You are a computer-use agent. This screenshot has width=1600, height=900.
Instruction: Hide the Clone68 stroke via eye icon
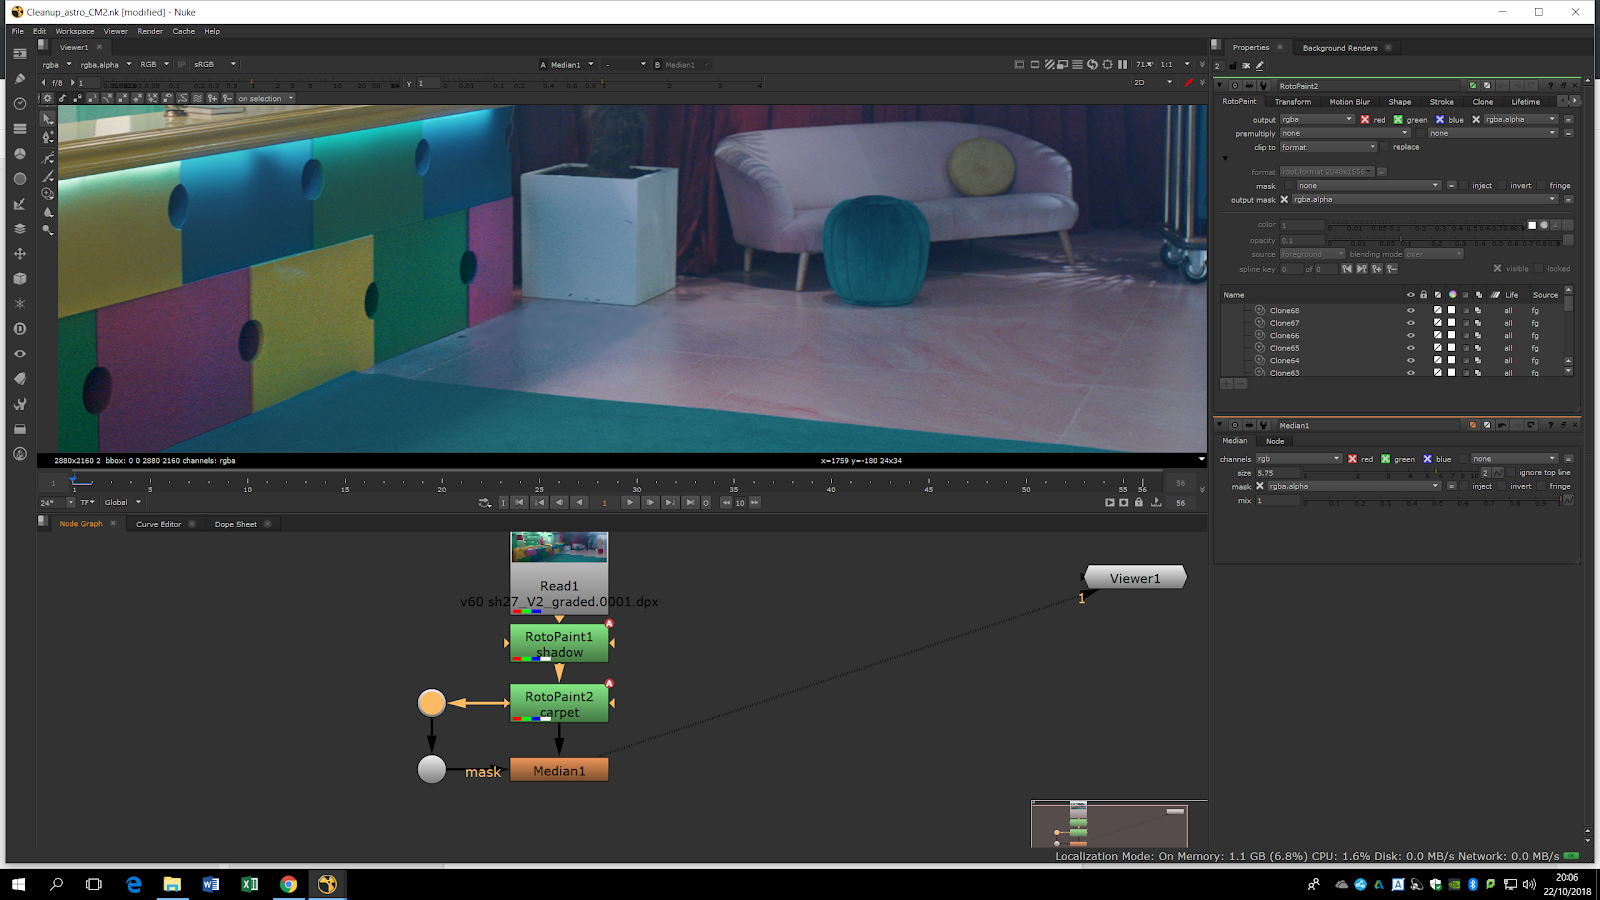click(1411, 311)
